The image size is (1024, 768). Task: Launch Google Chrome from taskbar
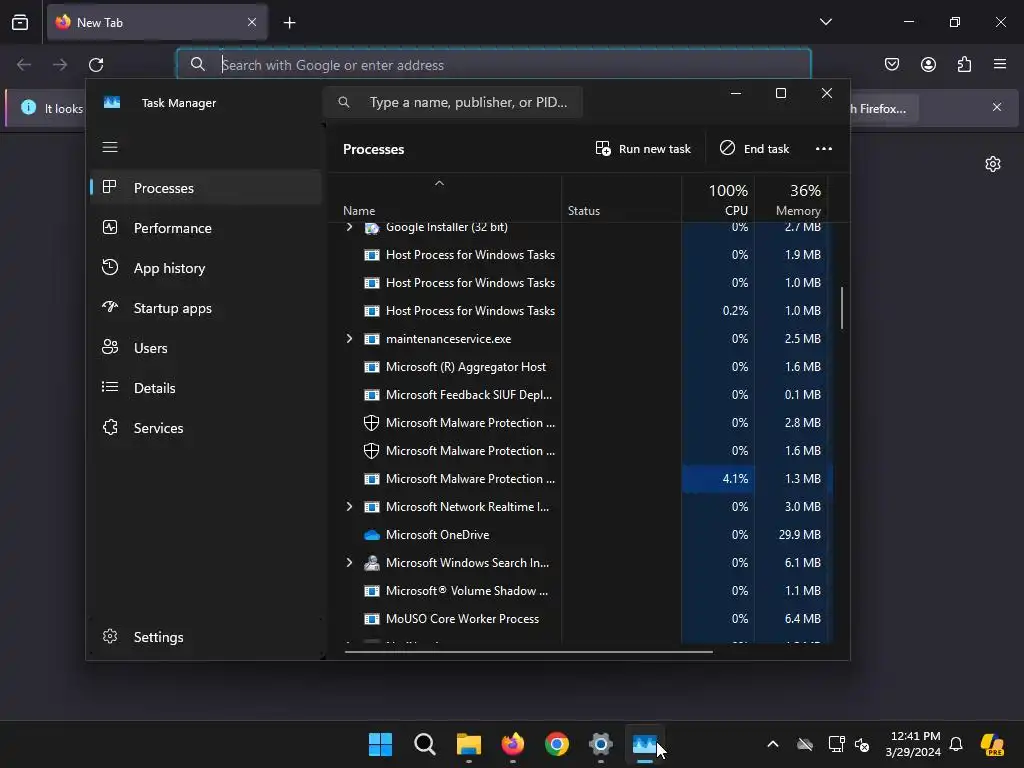click(x=556, y=744)
